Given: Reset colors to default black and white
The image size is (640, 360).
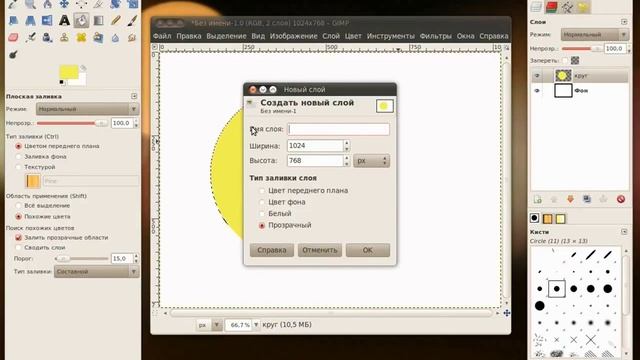Looking at the screenshot, I should (62, 82).
